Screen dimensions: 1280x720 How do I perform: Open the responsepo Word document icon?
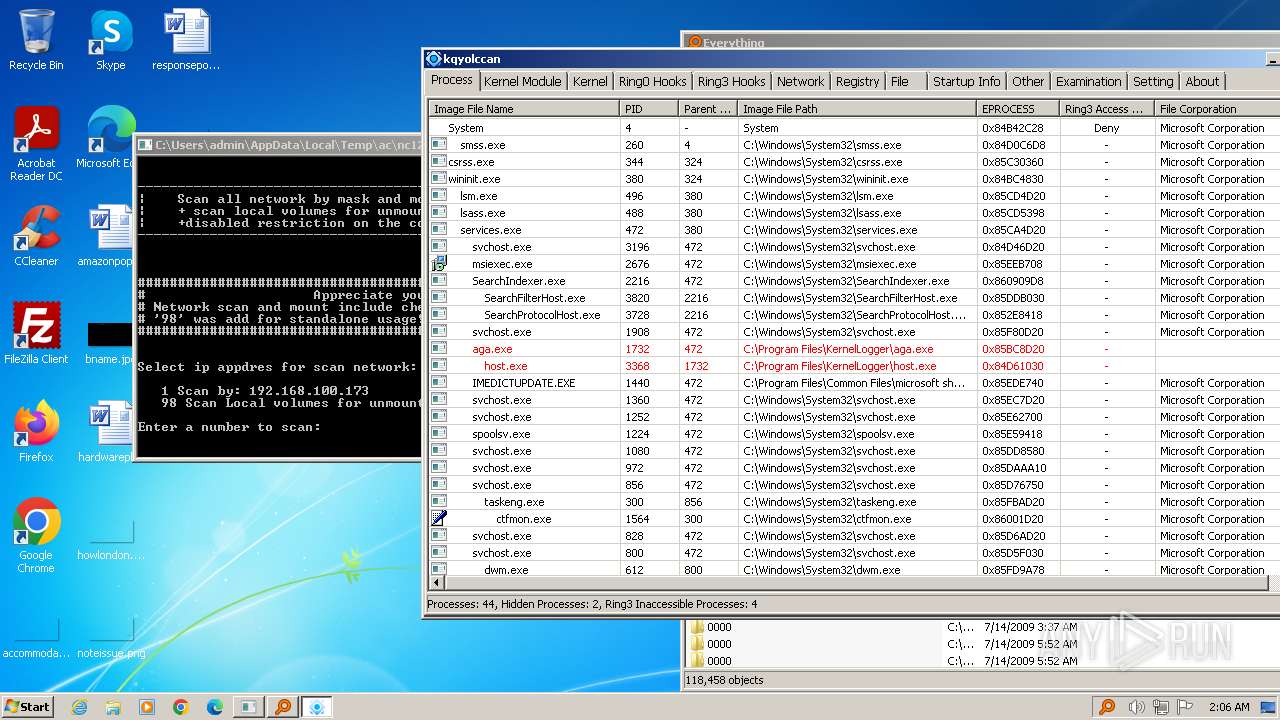point(186,40)
